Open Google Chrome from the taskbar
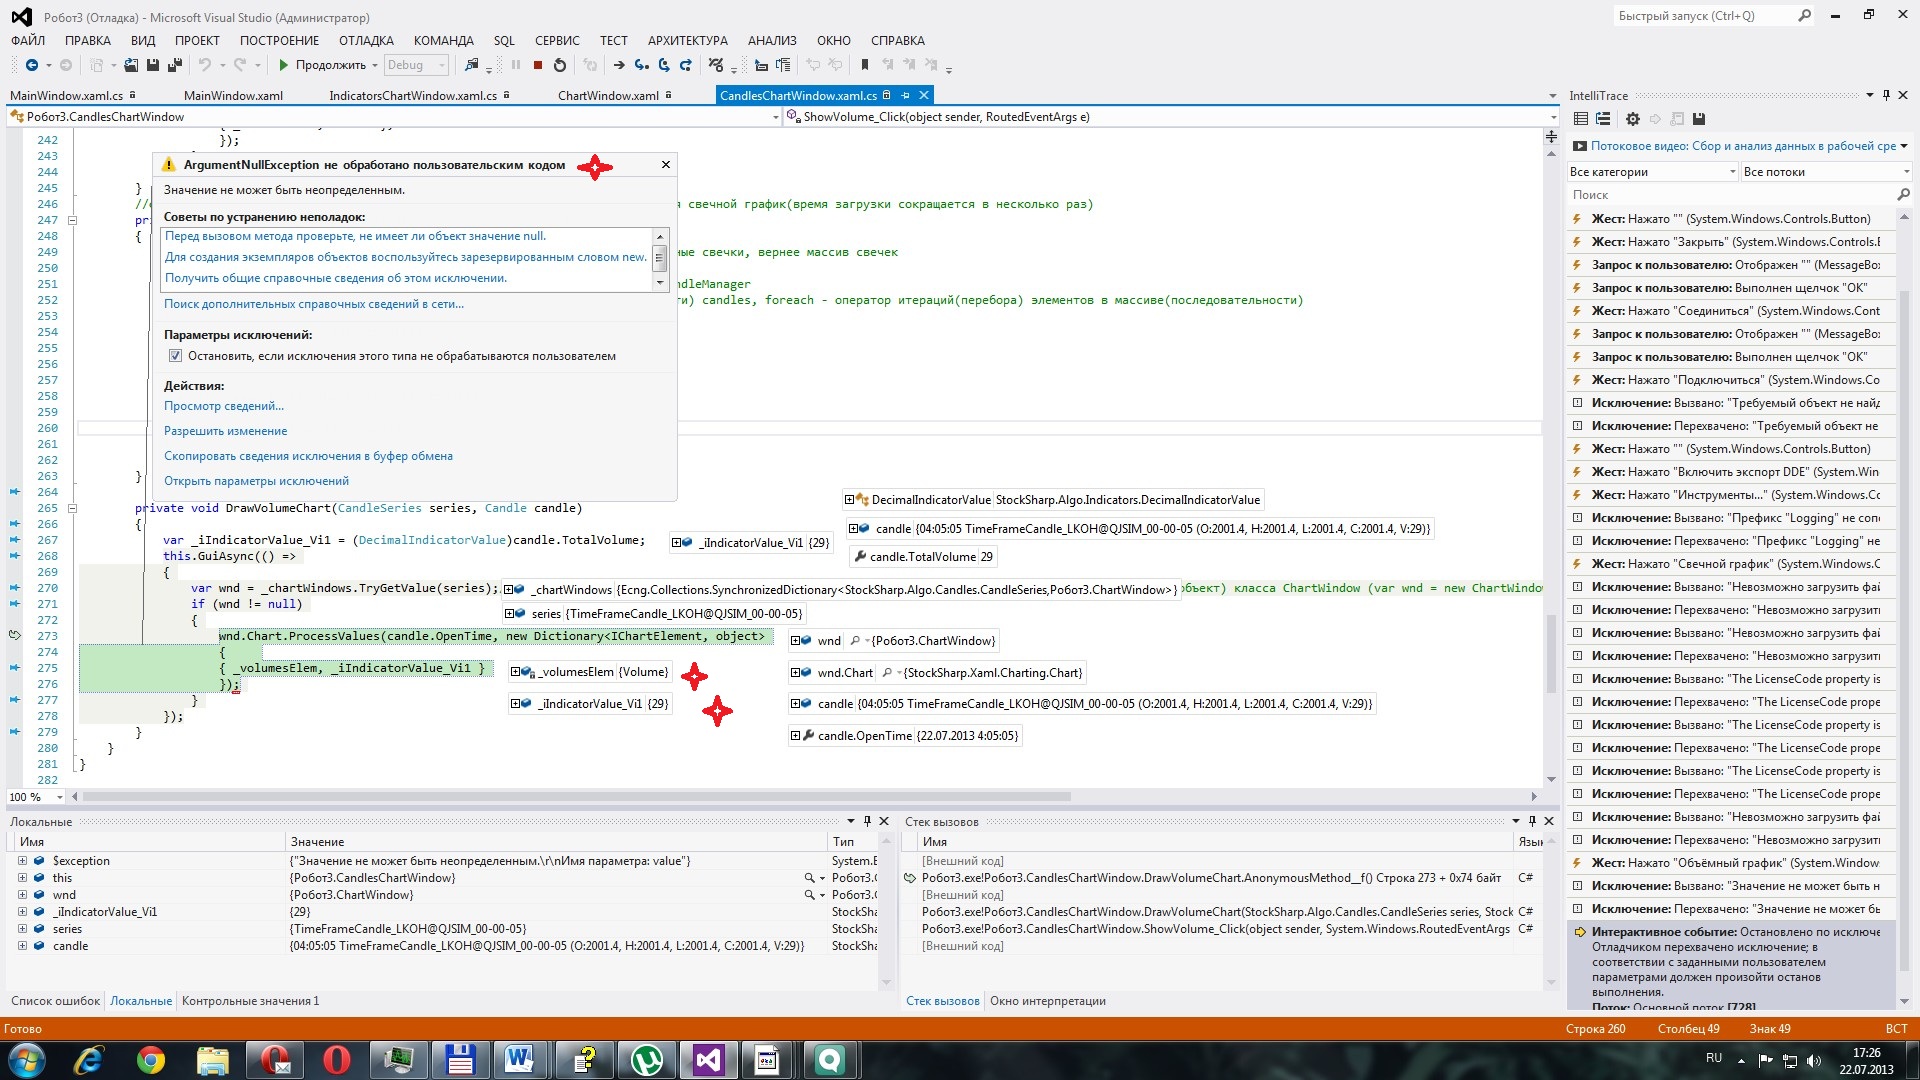This screenshot has height=1080, width=1920. (151, 1059)
